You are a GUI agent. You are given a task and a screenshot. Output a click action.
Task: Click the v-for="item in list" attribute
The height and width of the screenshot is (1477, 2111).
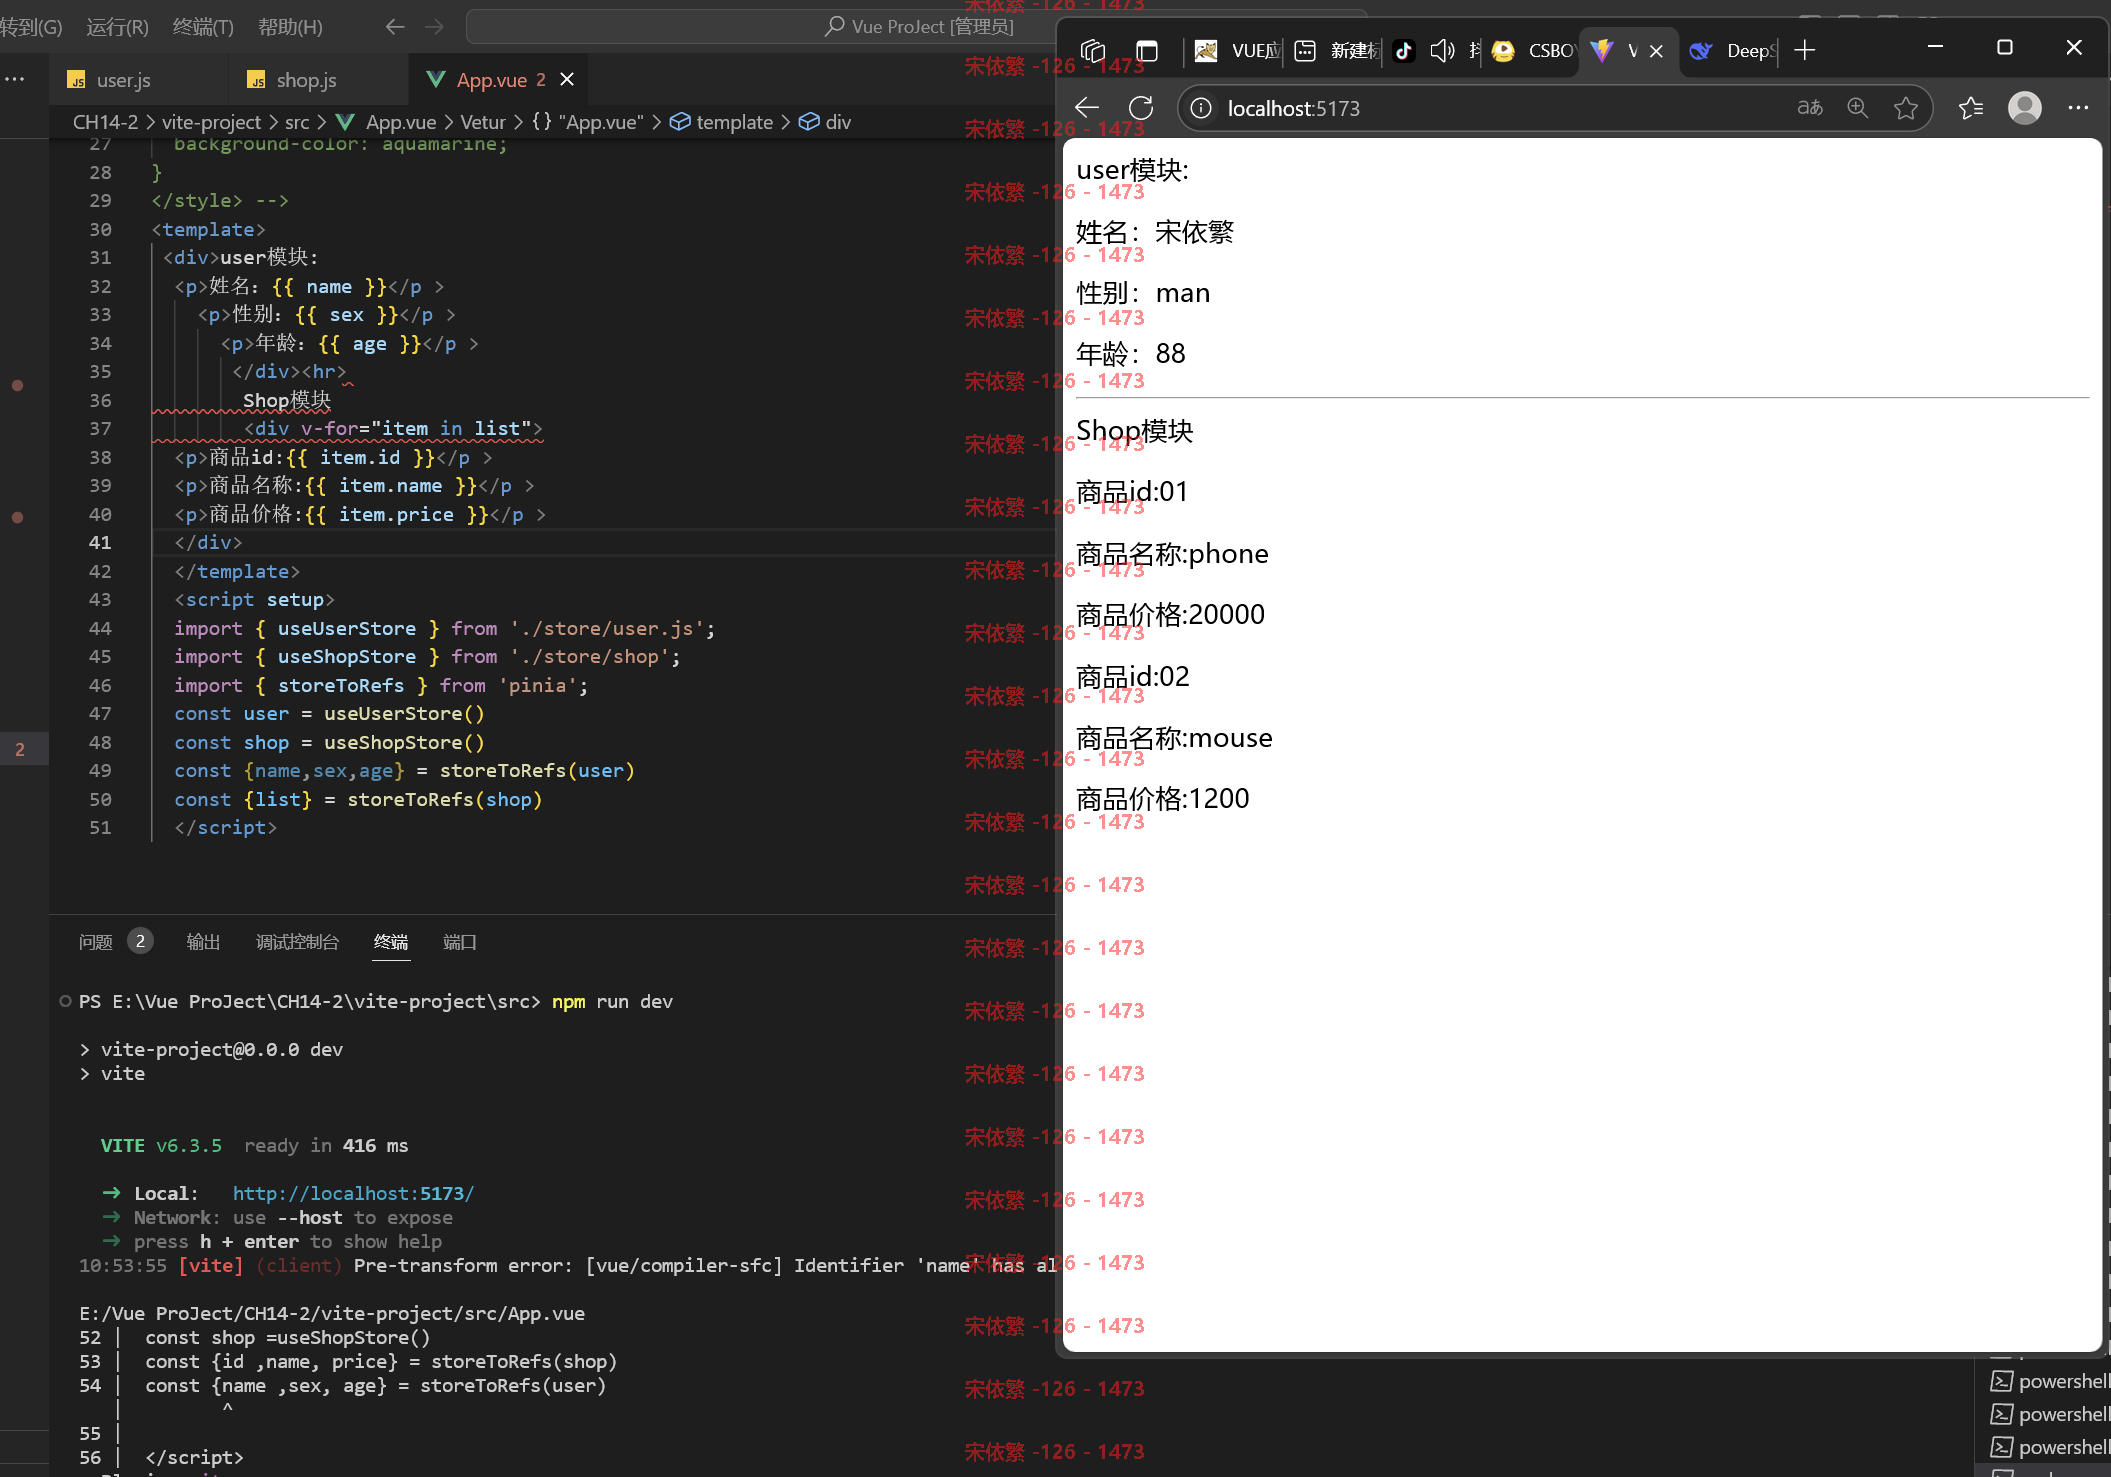tap(415, 428)
